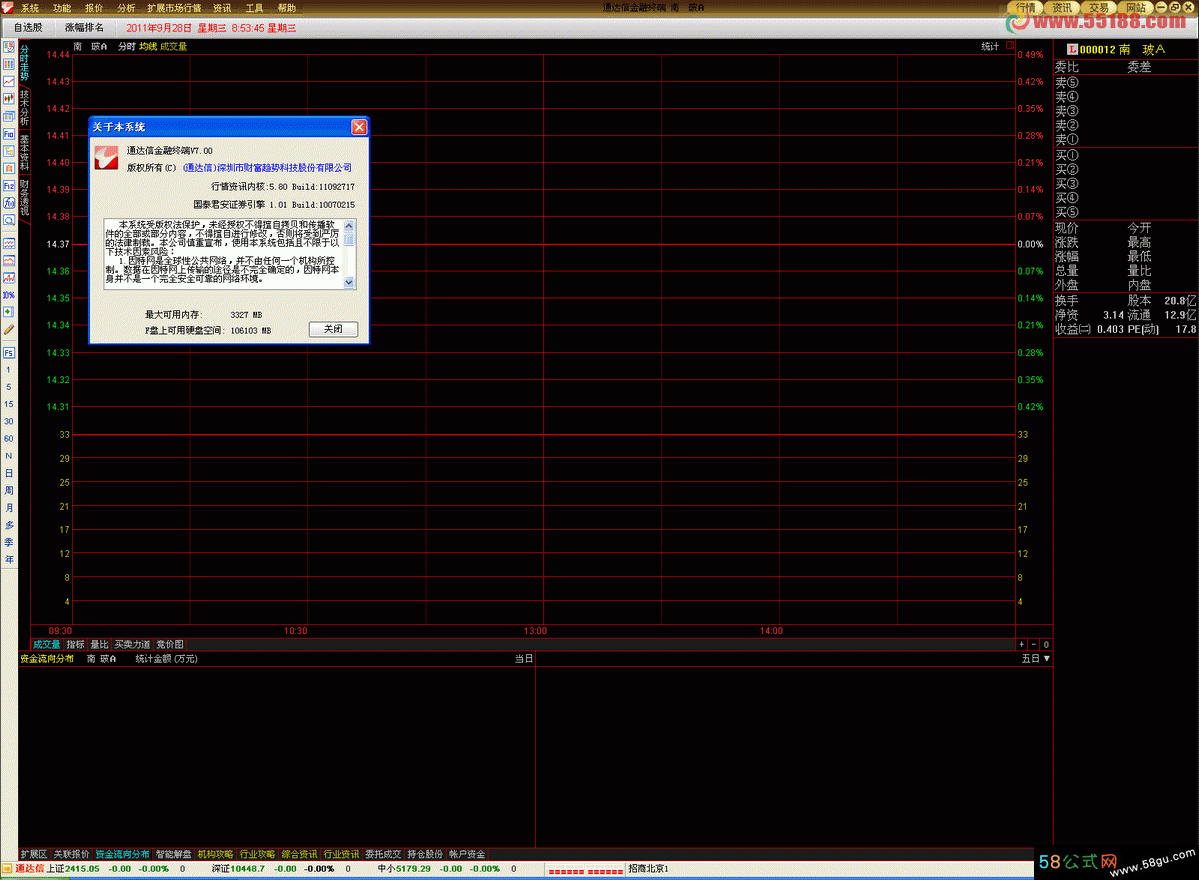Click the F10 company info sidebar icon
This screenshot has height=880, width=1199.
tap(8, 134)
